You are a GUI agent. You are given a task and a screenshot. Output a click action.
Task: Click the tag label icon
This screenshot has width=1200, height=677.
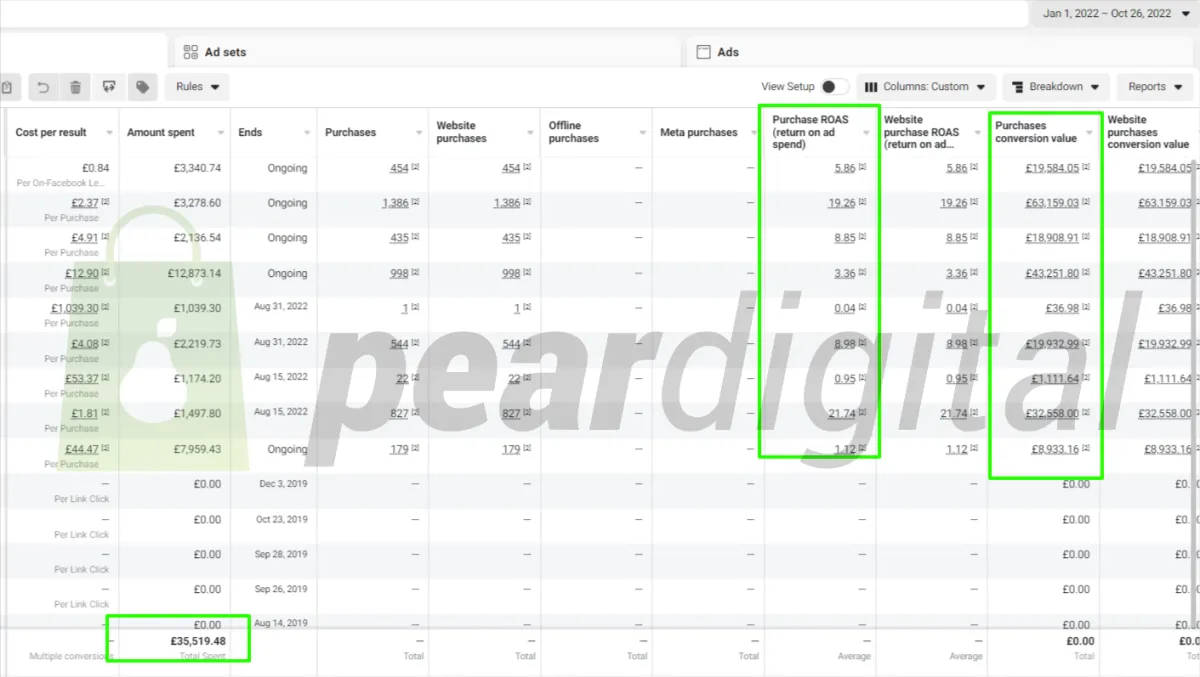pyautogui.click(x=143, y=87)
